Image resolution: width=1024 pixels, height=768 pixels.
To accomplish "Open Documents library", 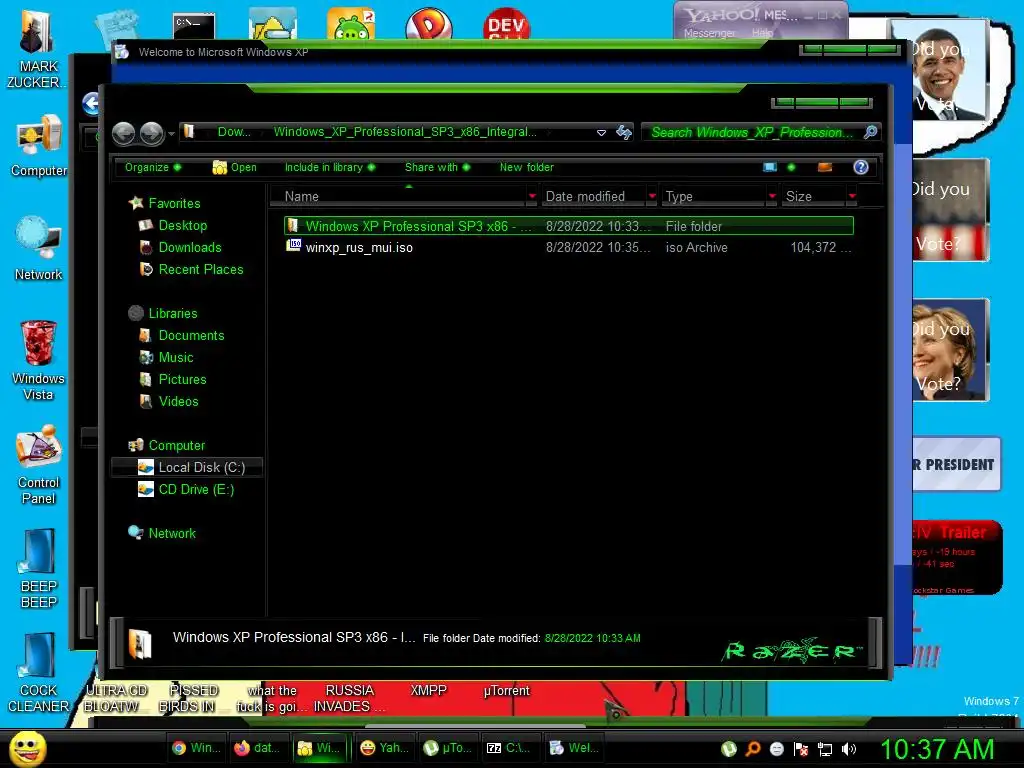I will tap(191, 336).
